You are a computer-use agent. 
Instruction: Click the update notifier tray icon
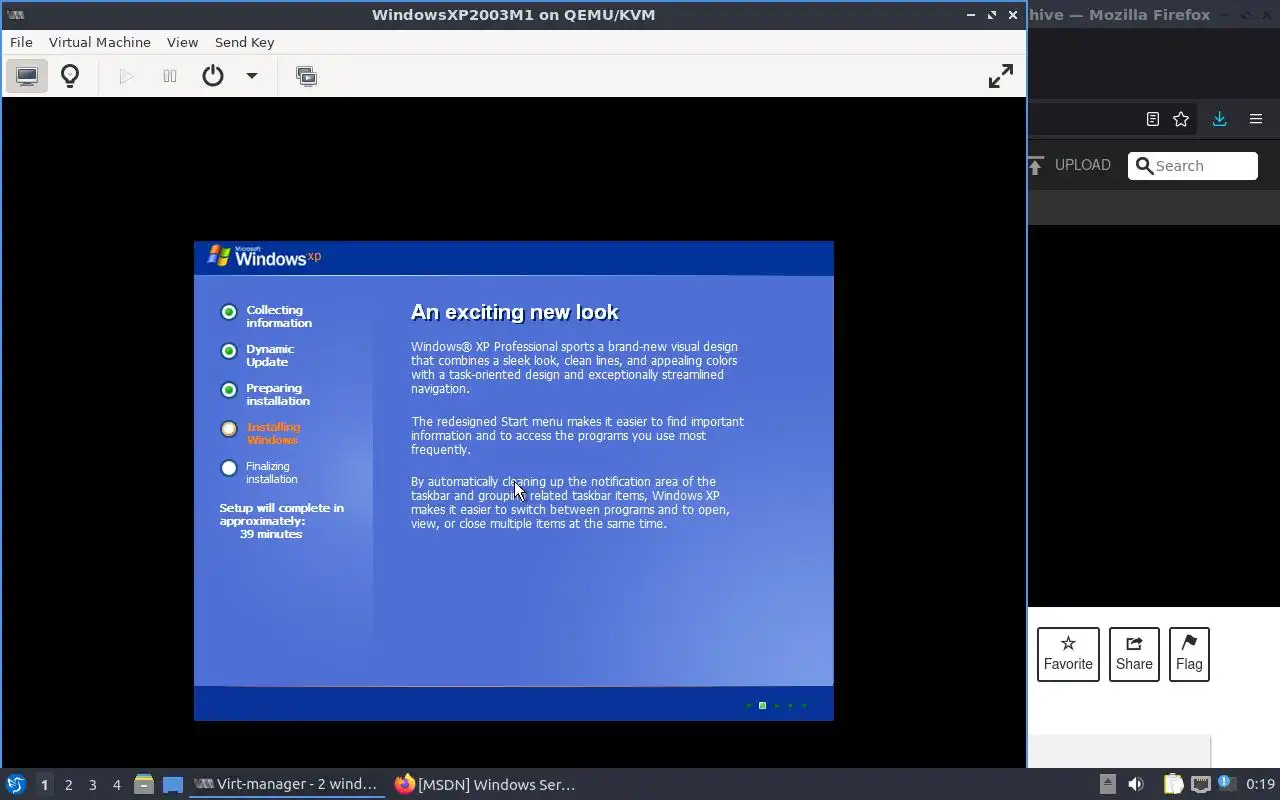1225,785
